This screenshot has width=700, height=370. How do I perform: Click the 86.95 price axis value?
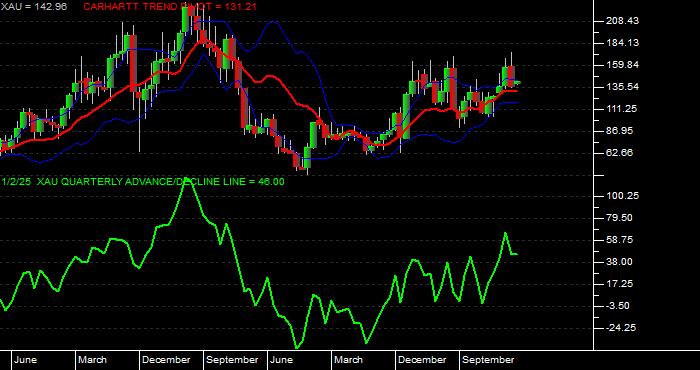point(620,131)
